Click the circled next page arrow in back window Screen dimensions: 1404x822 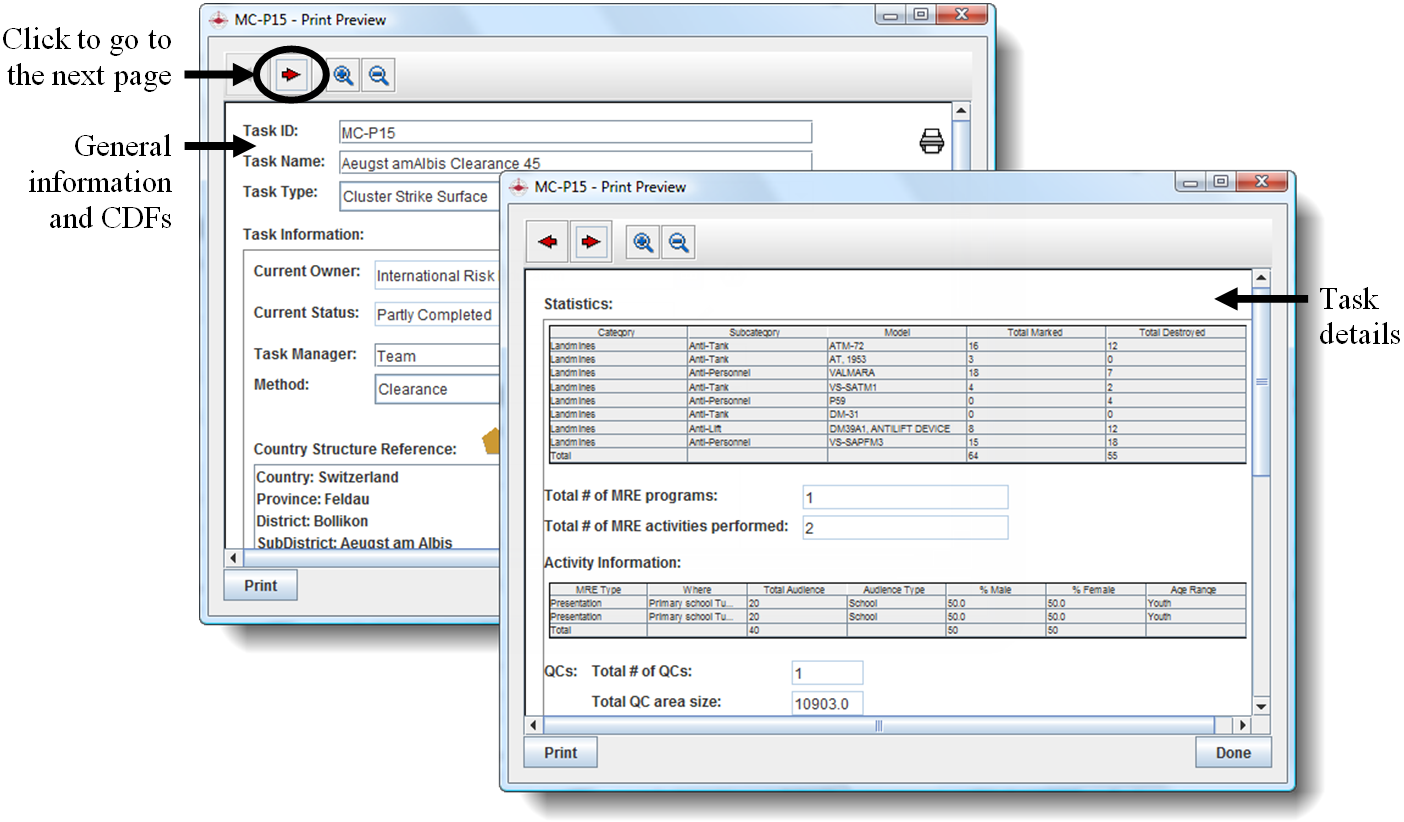pyautogui.click(x=291, y=75)
